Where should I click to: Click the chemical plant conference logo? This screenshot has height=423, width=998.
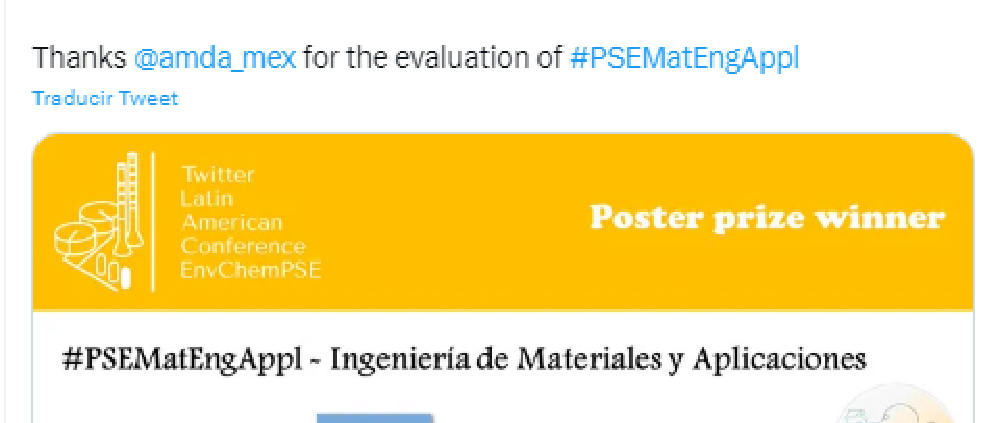click(x=98, y=222)
